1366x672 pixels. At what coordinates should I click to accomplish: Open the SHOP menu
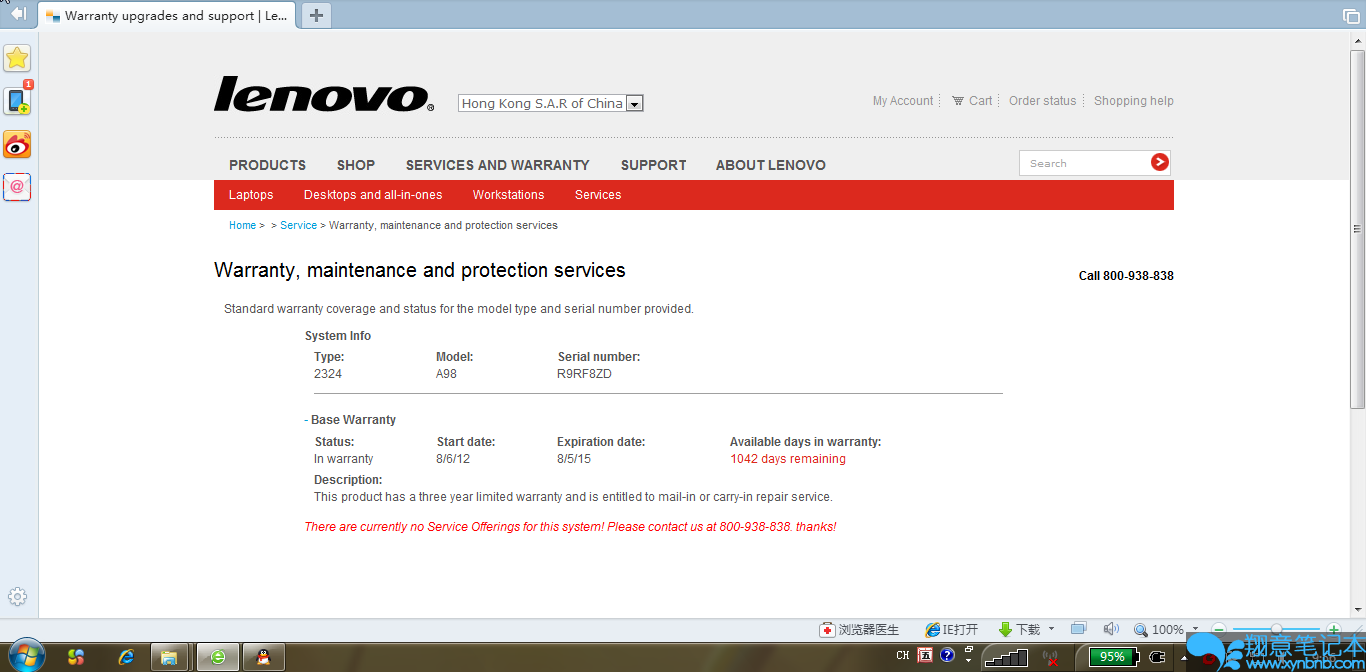point(356,165)
